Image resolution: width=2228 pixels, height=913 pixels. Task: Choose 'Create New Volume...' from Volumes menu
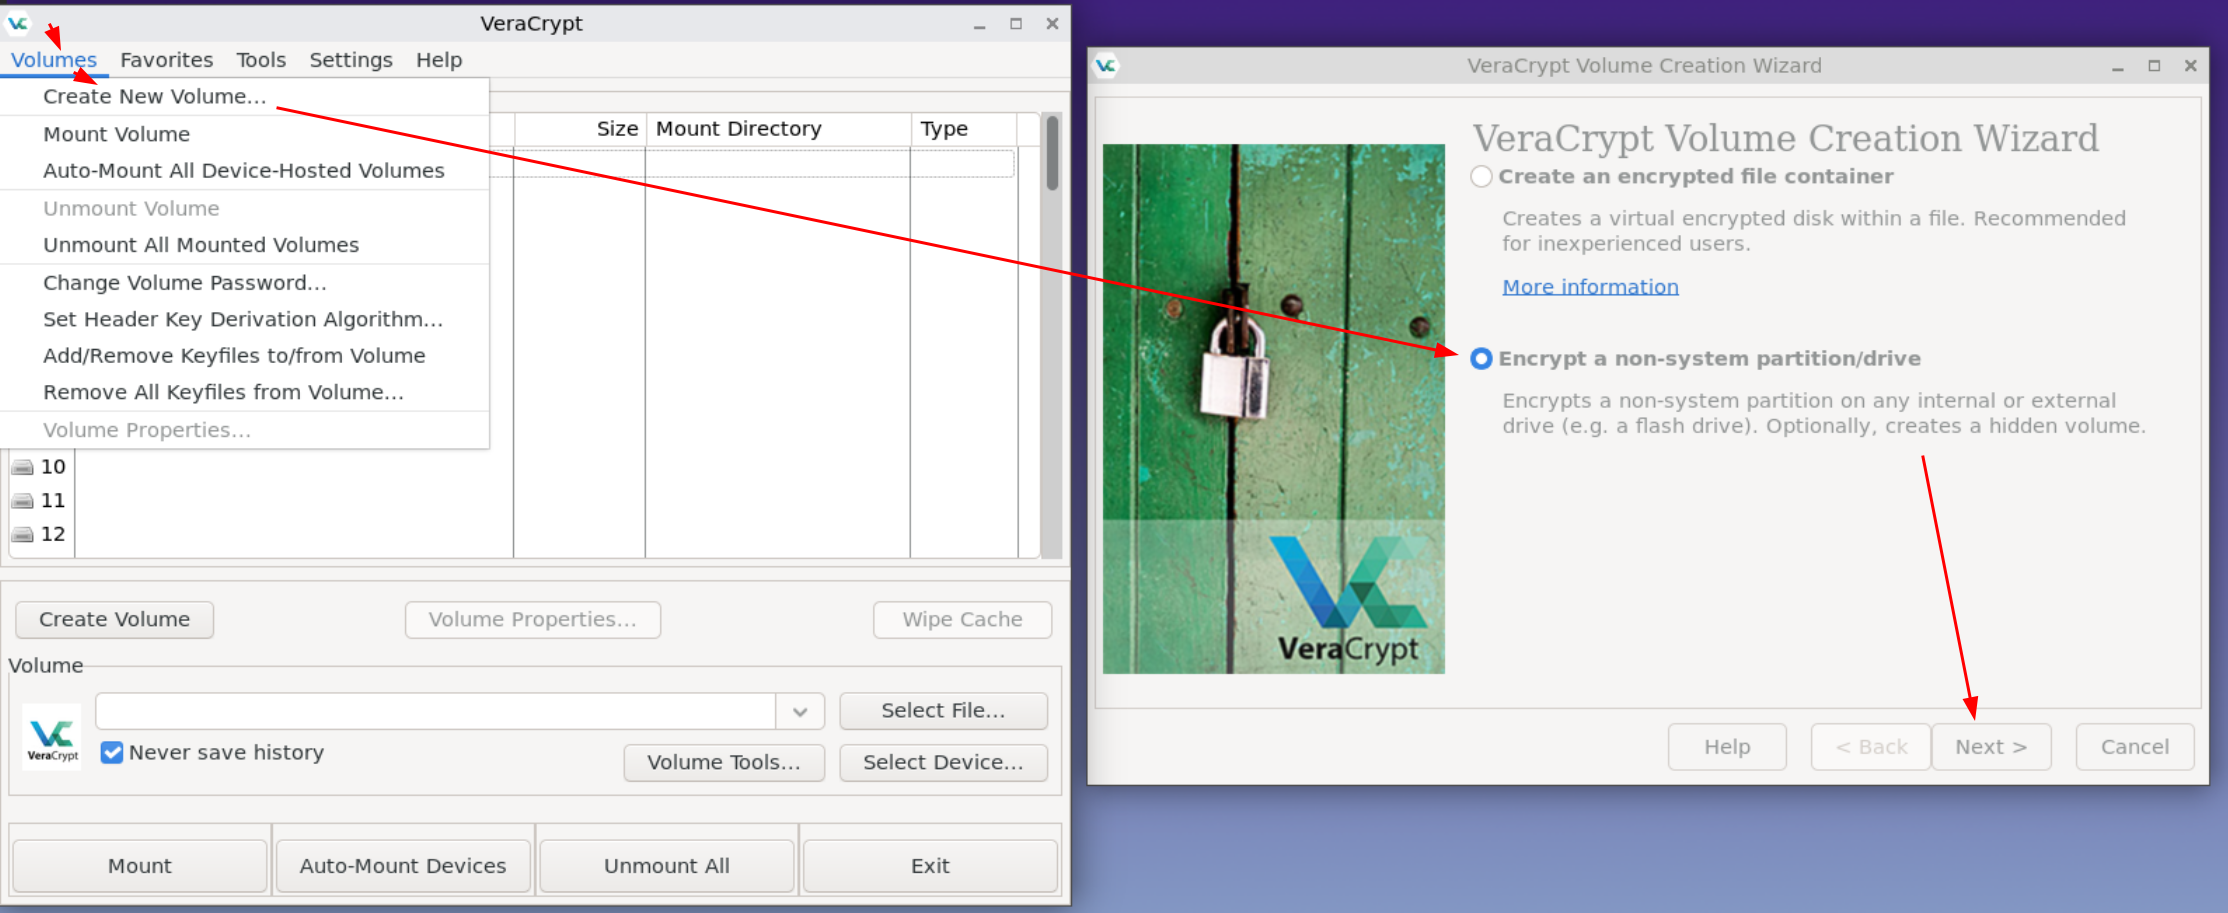[x=245, y=97]
